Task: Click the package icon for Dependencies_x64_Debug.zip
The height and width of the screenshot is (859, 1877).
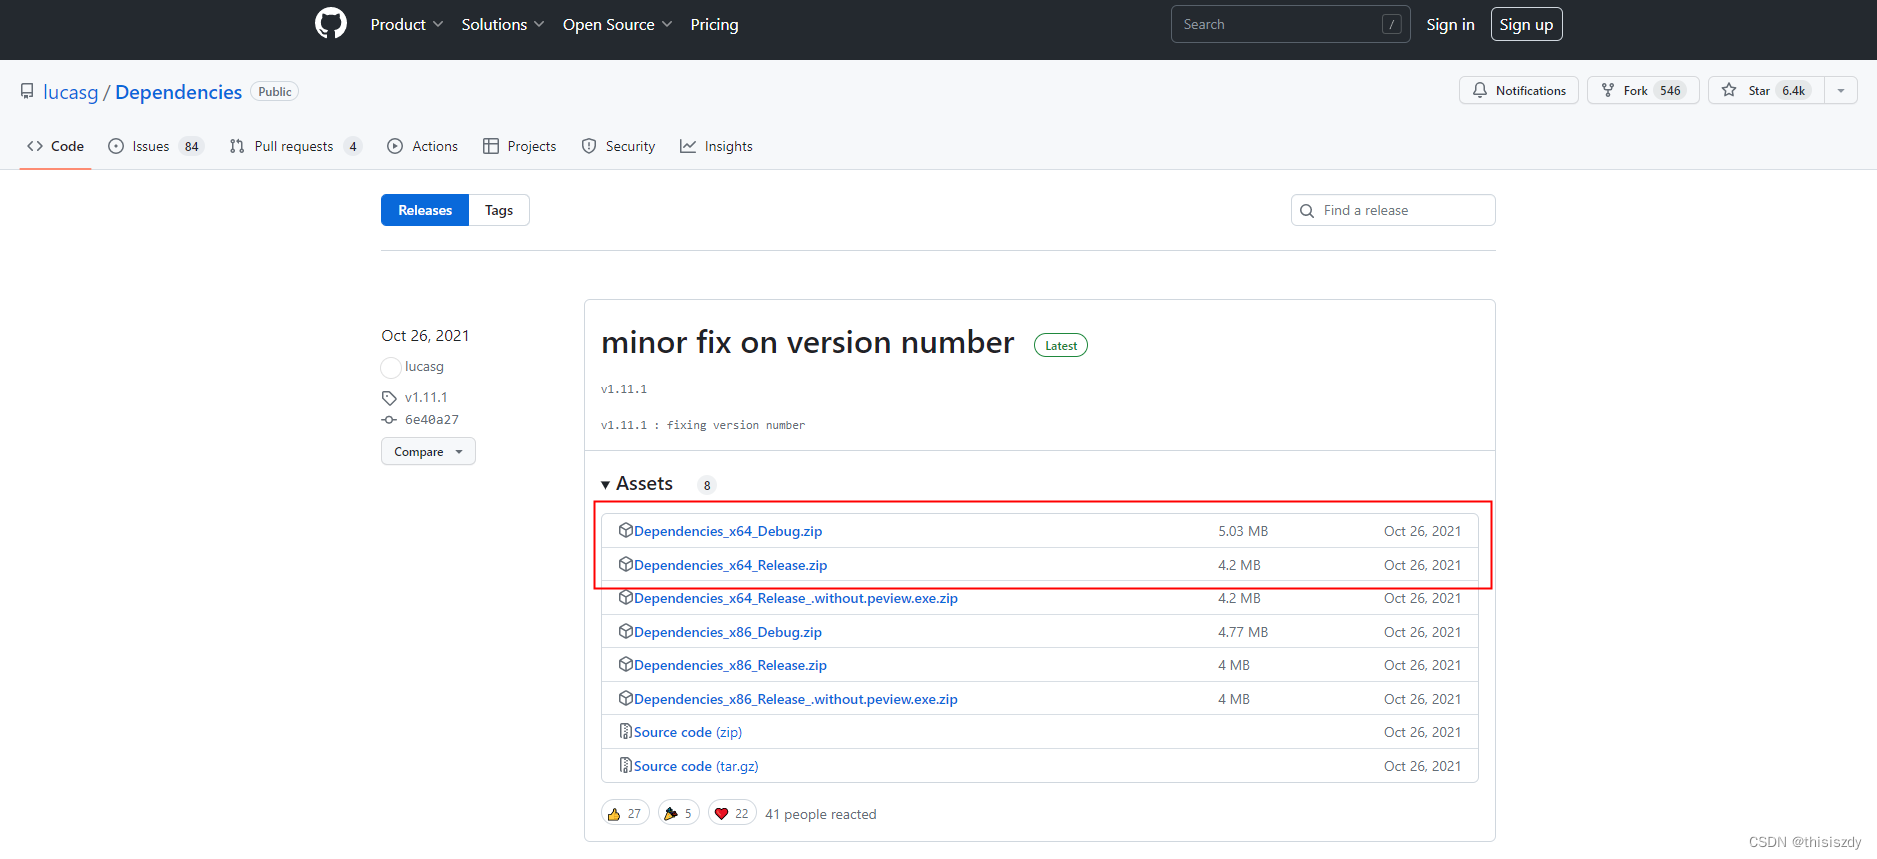Action: 626,530
